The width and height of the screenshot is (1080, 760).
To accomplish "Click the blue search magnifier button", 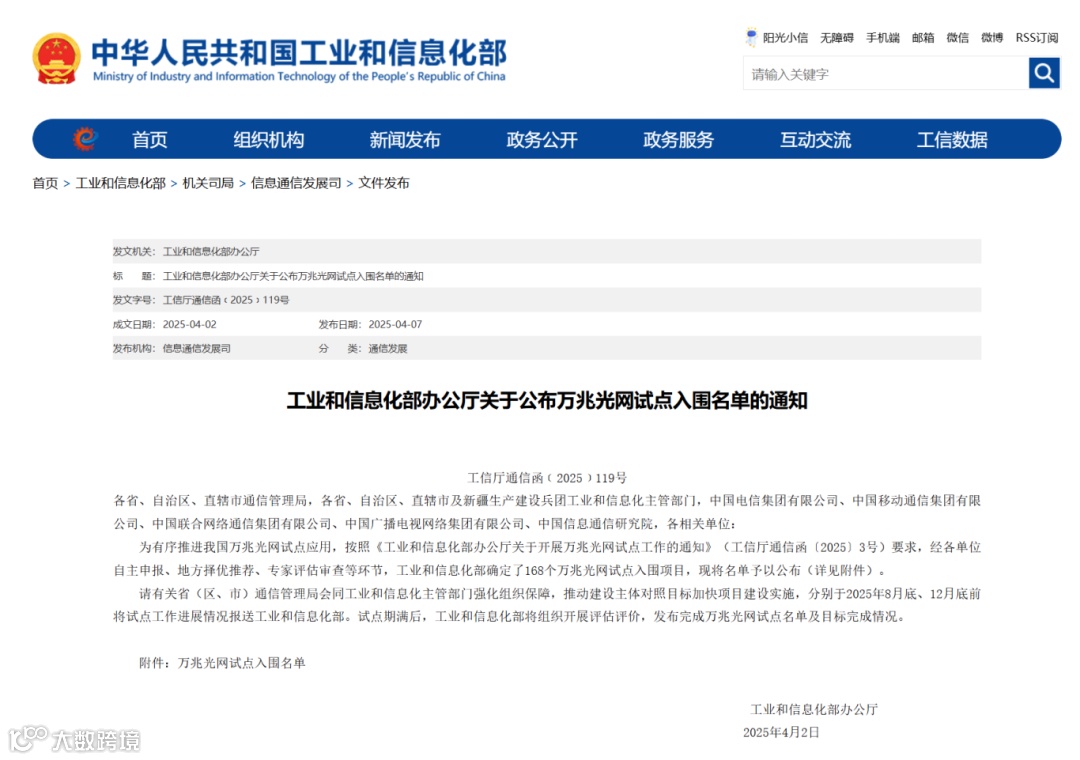I will (1044, 73).
